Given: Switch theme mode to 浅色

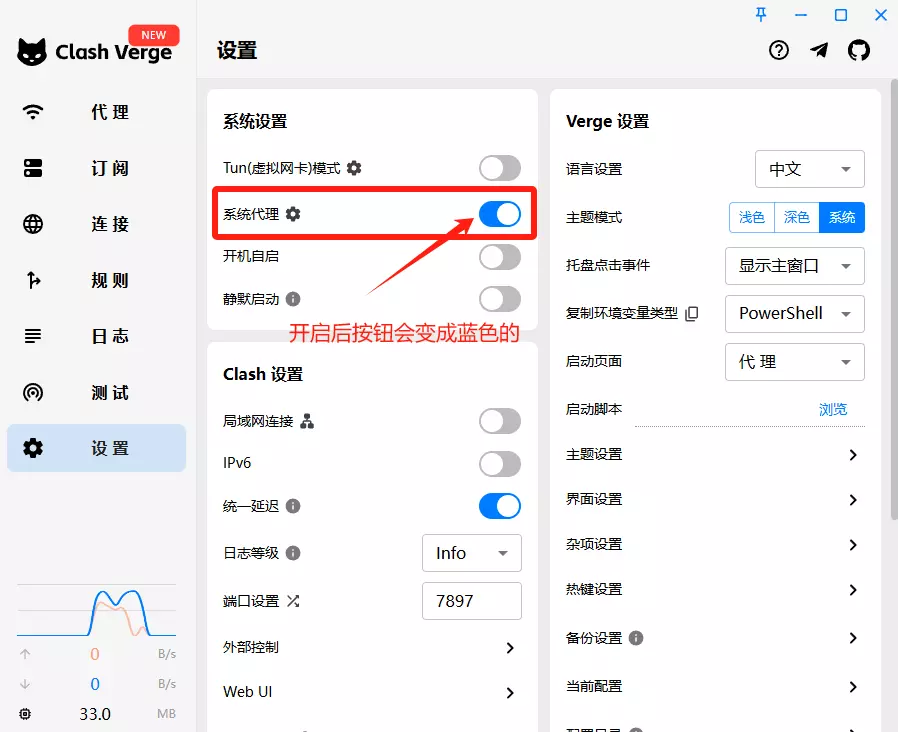Looking at the screenshot, I should (x=751, y=217).
